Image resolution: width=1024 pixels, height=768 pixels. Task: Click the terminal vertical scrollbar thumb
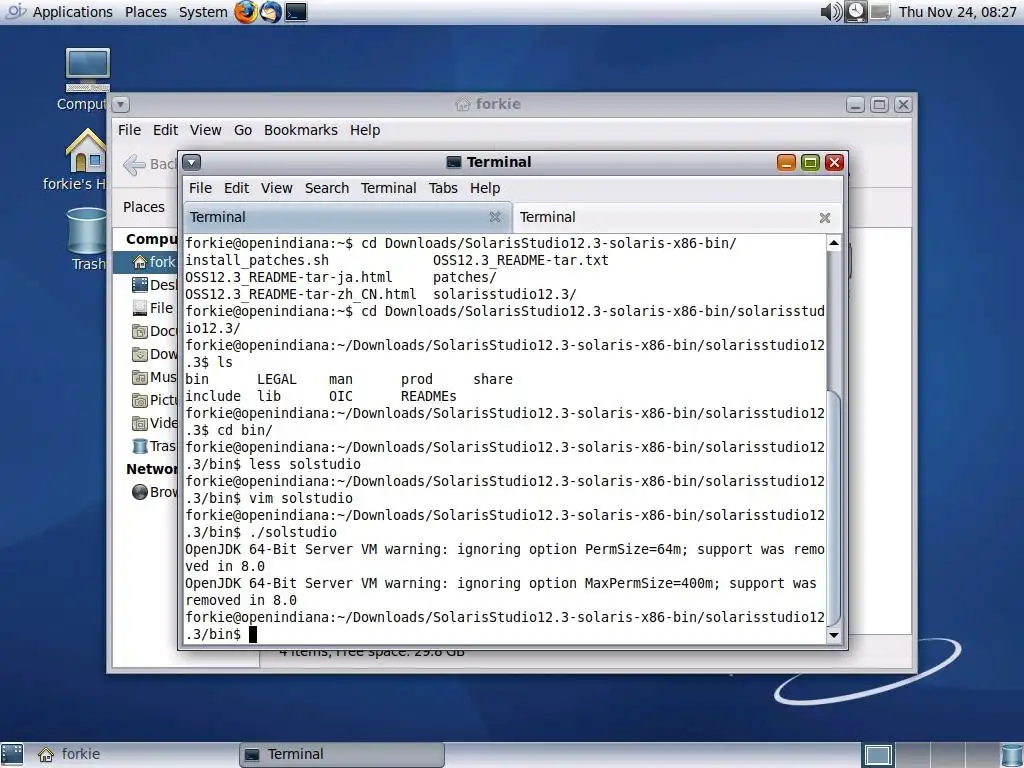pos(833,507)
